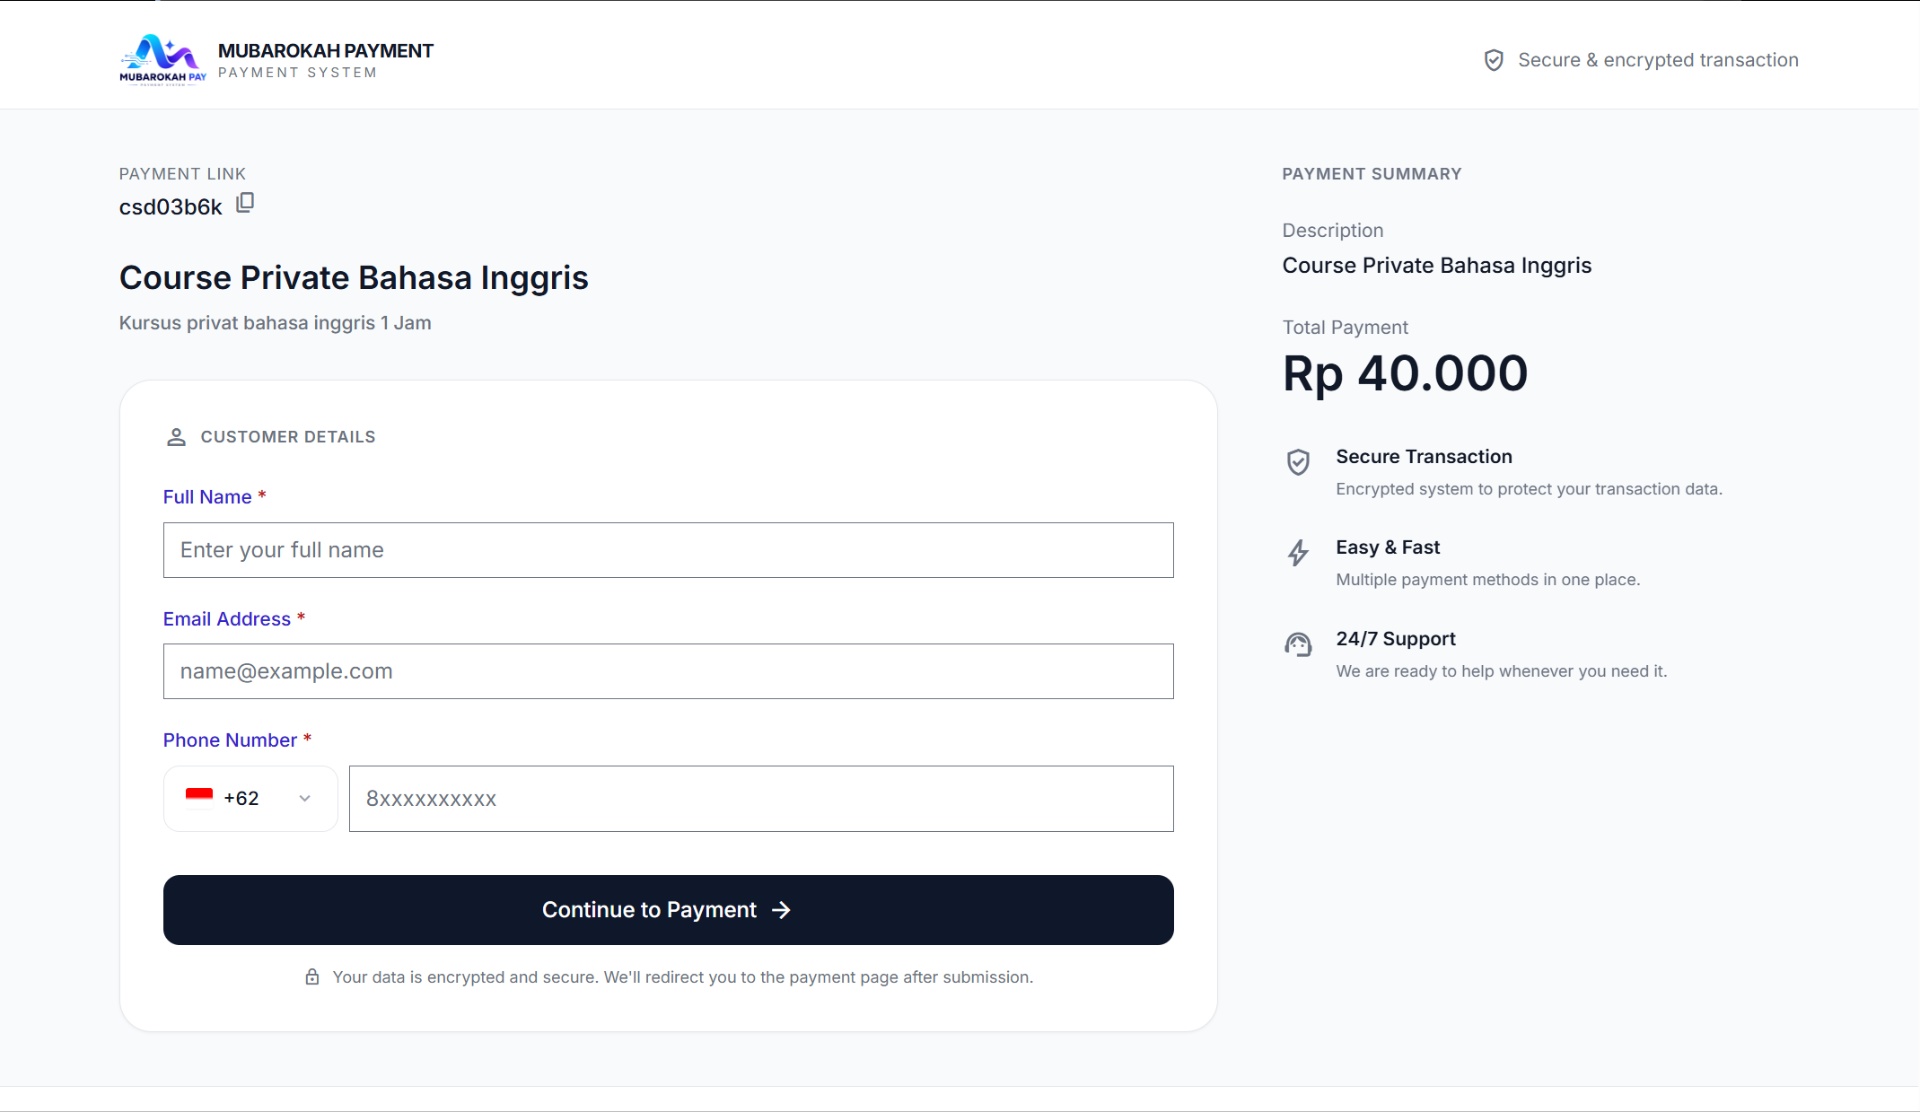Click the padlock icon below the payment button

click(x=312, y=977)
